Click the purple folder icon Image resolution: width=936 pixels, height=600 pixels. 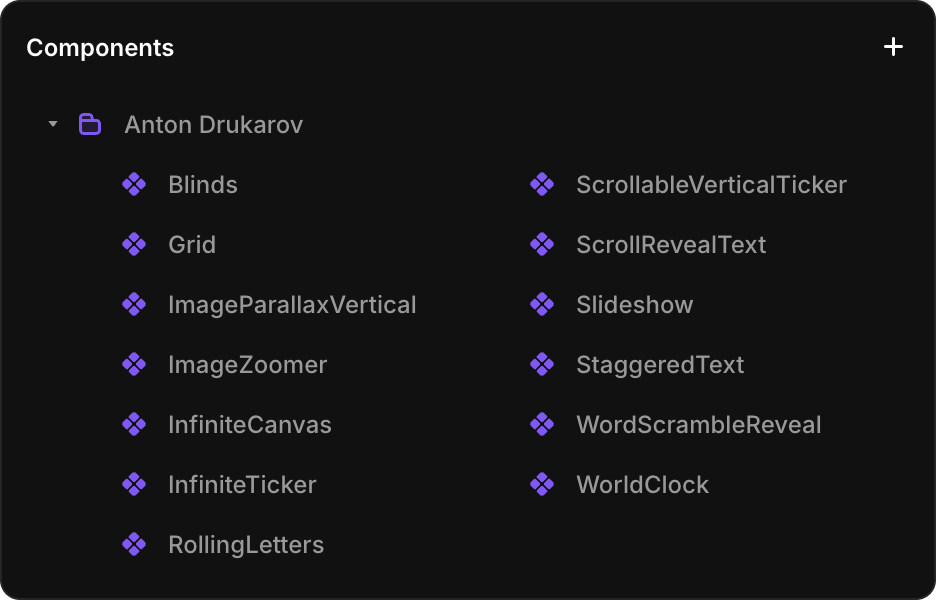click(90, 125)
